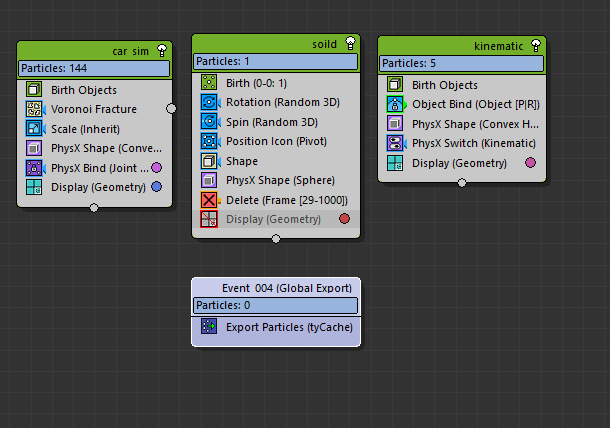Toggle the lightbulb on kinematic event
610x428 pixels.
(x=536, y=46)
